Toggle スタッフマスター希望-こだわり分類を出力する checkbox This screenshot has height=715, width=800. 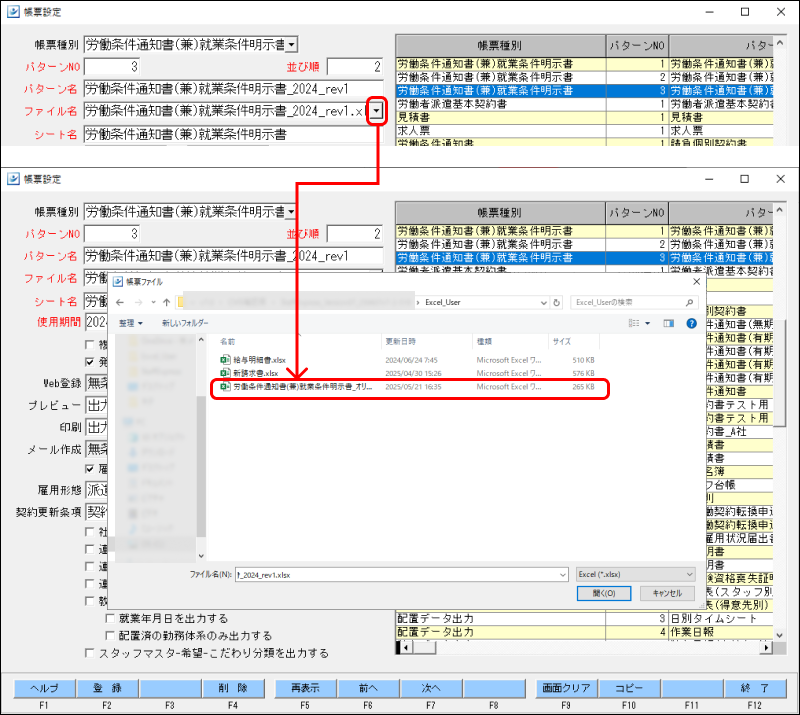click(90, 653)
